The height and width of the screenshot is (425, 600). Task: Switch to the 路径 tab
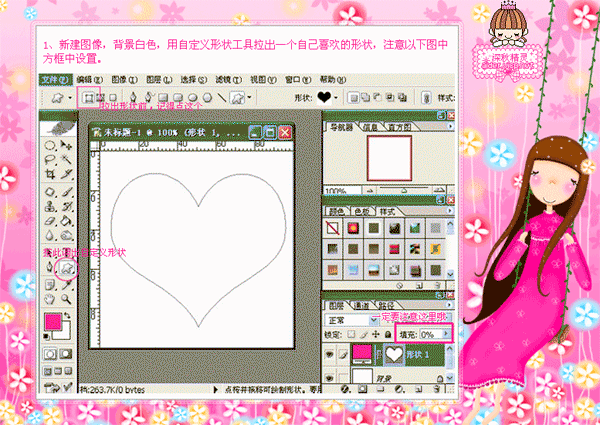386,306
